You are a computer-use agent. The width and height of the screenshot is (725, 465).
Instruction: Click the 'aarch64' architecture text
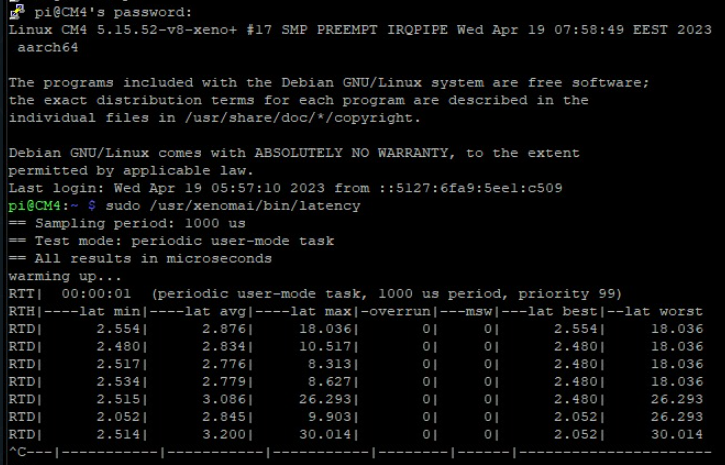point(48,48)
